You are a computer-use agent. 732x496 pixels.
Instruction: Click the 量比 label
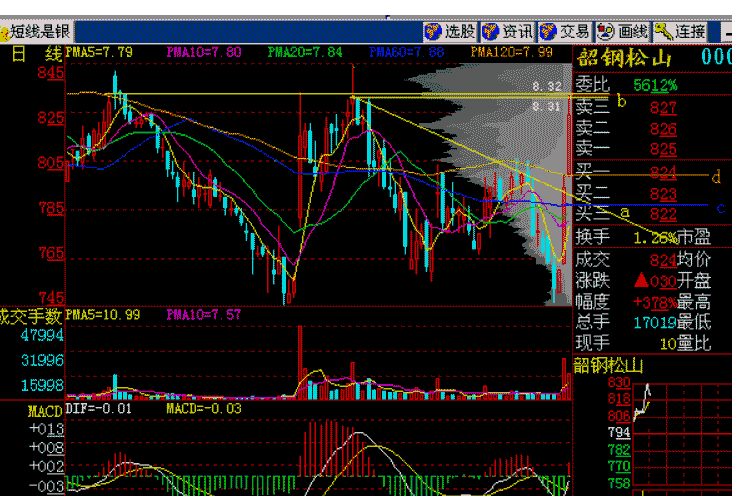tap(694, 344)
